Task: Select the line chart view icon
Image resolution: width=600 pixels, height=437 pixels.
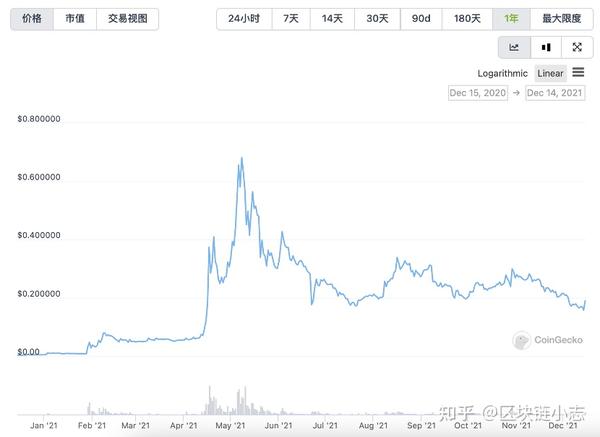Action: click(514, 47)
